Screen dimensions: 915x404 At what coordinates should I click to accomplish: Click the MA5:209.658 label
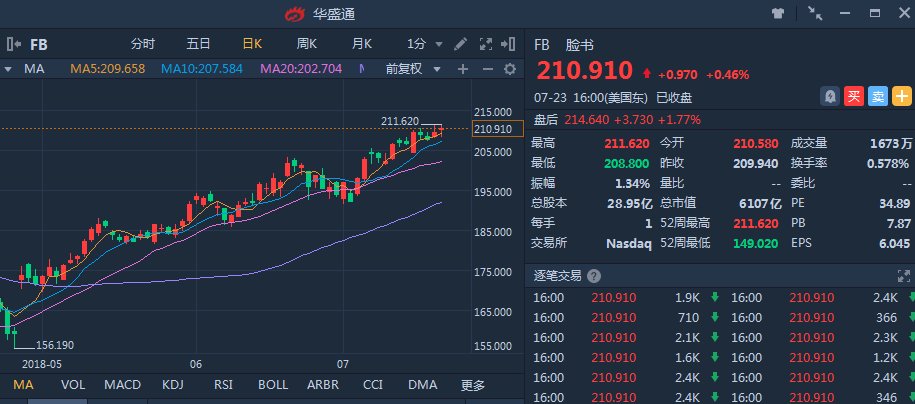tap(107, 69)
